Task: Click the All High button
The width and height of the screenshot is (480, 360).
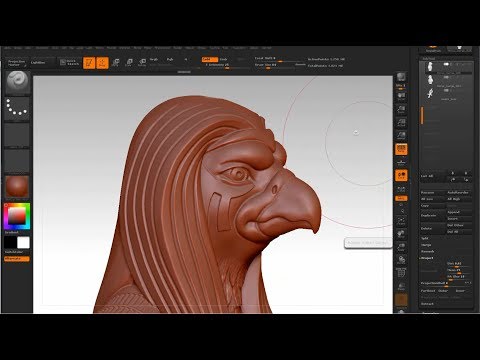Action: pyautogui.click(x=459, y=199)
